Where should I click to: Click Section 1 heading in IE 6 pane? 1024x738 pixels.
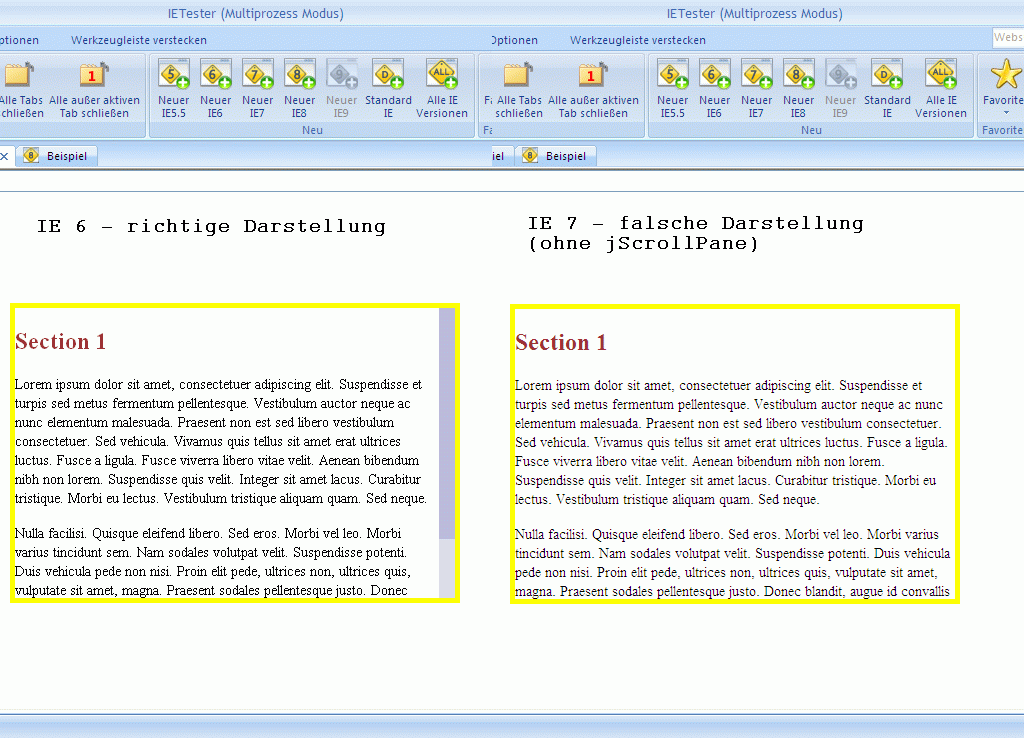click(x=60, y=342)
